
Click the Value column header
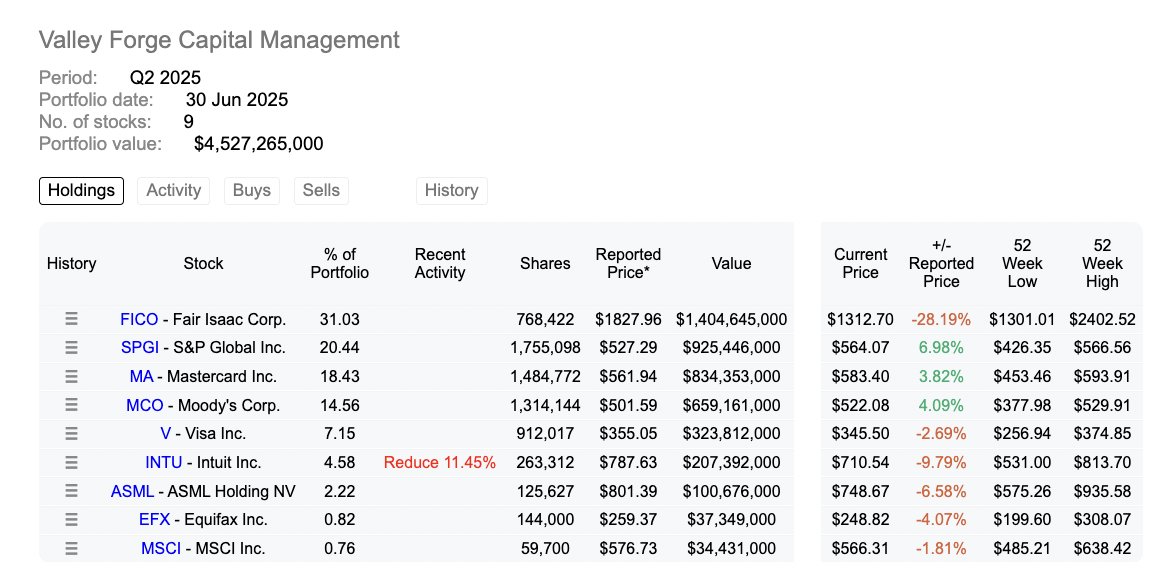731,263
